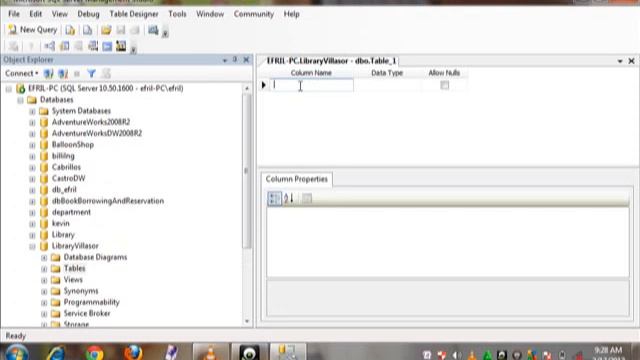Click the Column Name input cell
Image resolution: width=640 pixels, height=360 pixels.
point(311,85)
